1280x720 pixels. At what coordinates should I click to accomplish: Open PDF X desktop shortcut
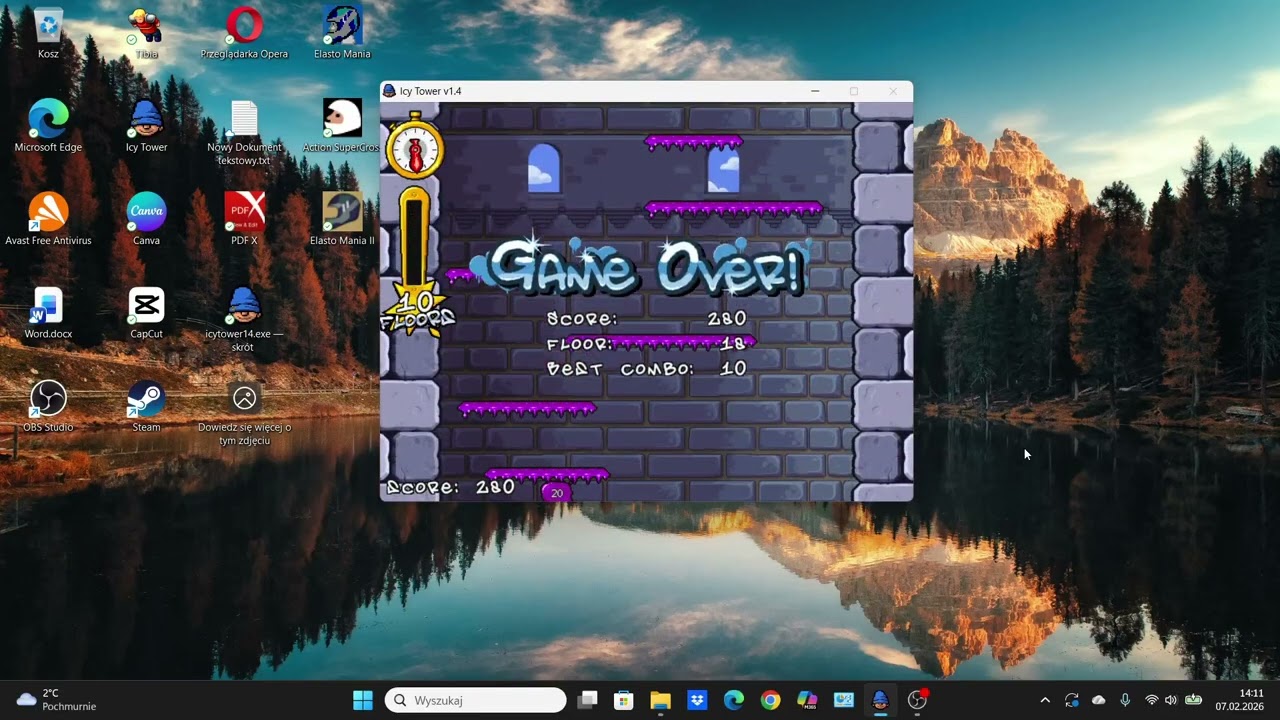tap(244, 219)
